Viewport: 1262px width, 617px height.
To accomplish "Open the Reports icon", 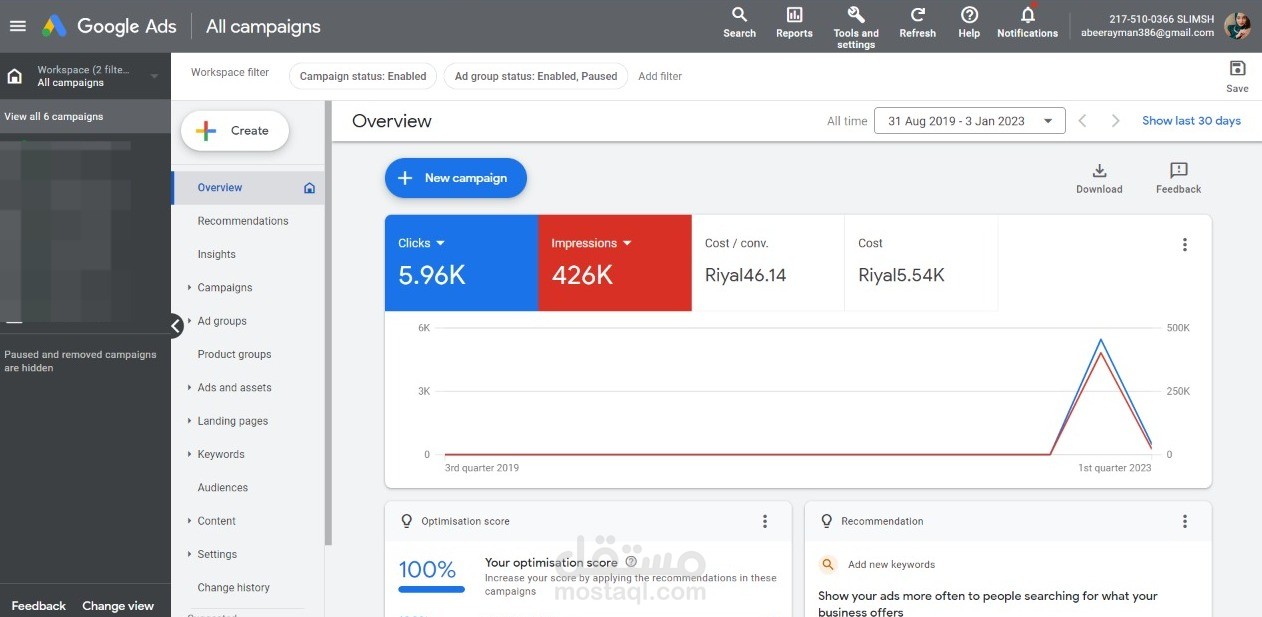I will (794, 22).
